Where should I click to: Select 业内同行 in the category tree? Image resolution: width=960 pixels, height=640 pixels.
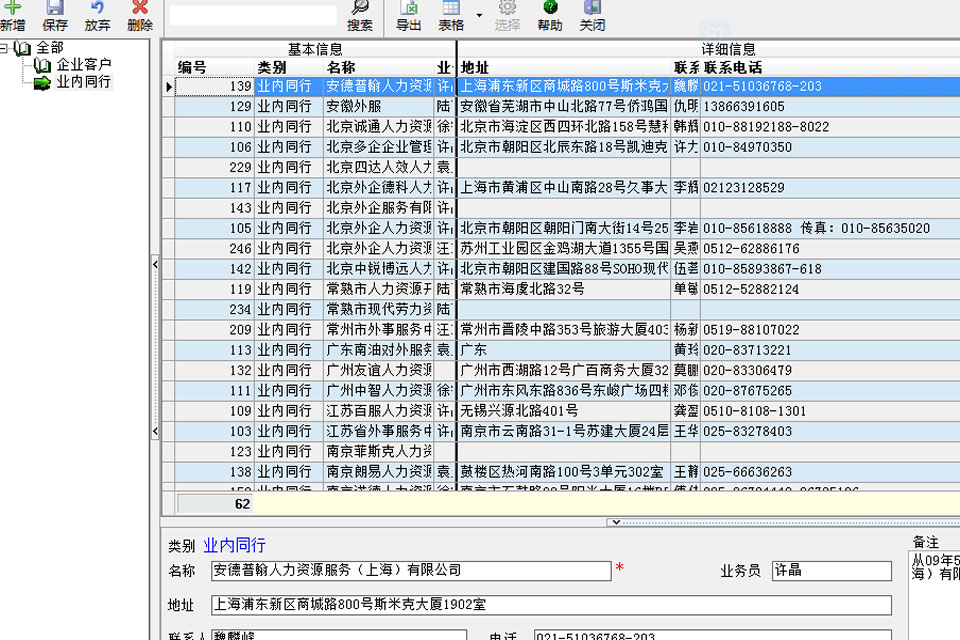(x=83, y=82)
